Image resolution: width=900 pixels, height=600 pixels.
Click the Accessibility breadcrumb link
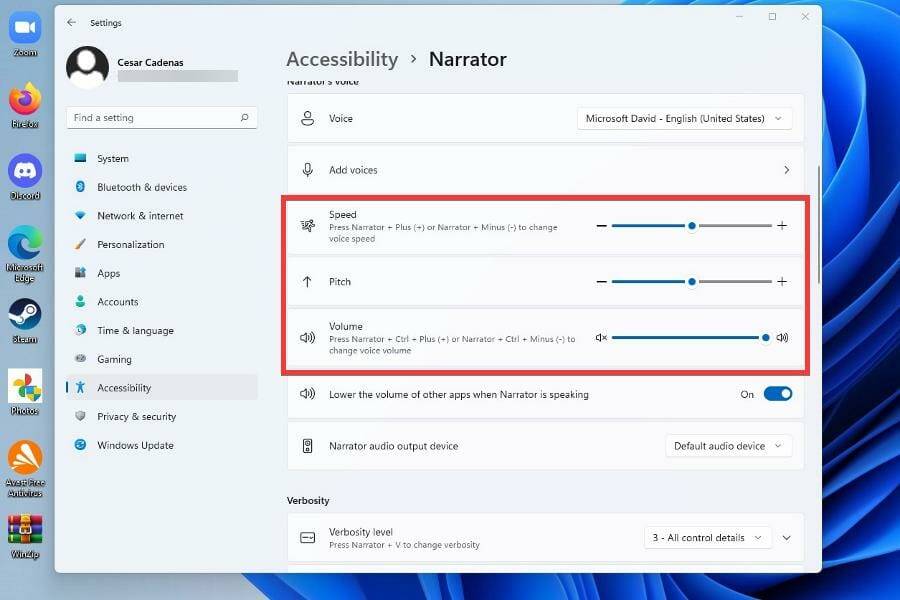[x=342, y=59]
